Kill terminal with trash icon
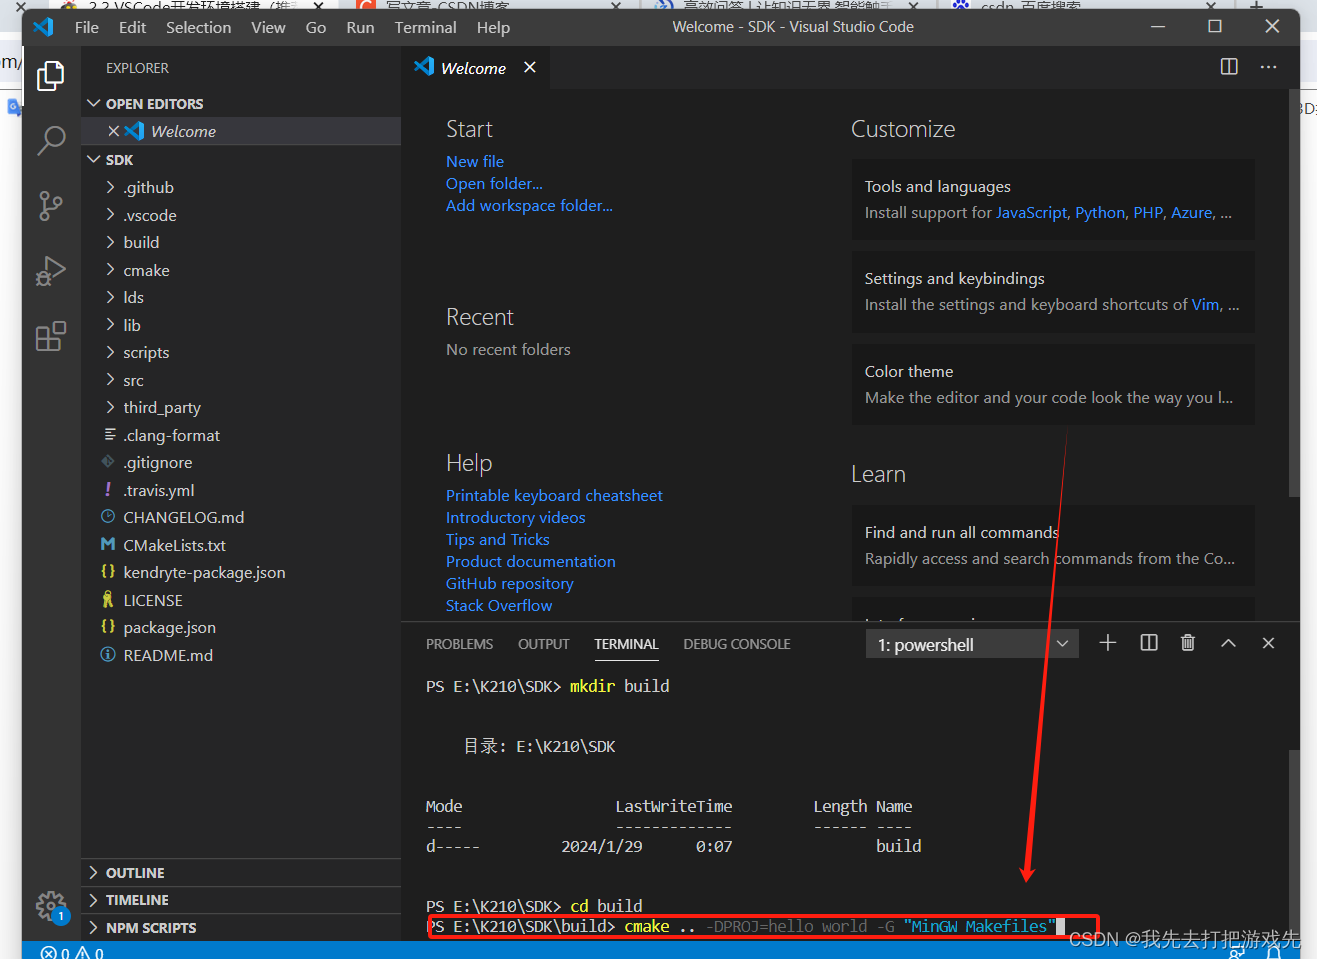 1188,643
